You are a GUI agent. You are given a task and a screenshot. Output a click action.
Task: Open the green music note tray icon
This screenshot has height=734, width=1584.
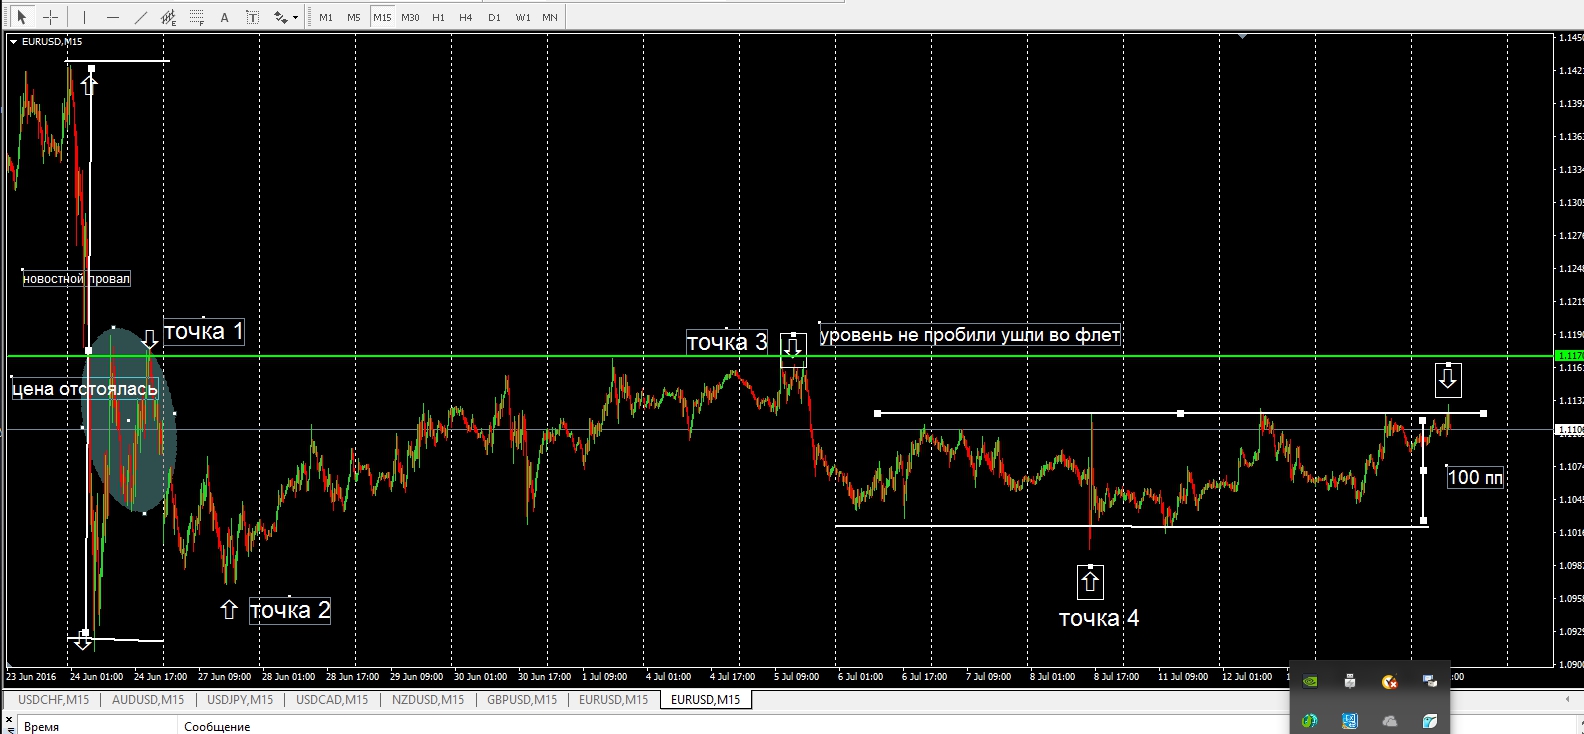(1309, 721)
